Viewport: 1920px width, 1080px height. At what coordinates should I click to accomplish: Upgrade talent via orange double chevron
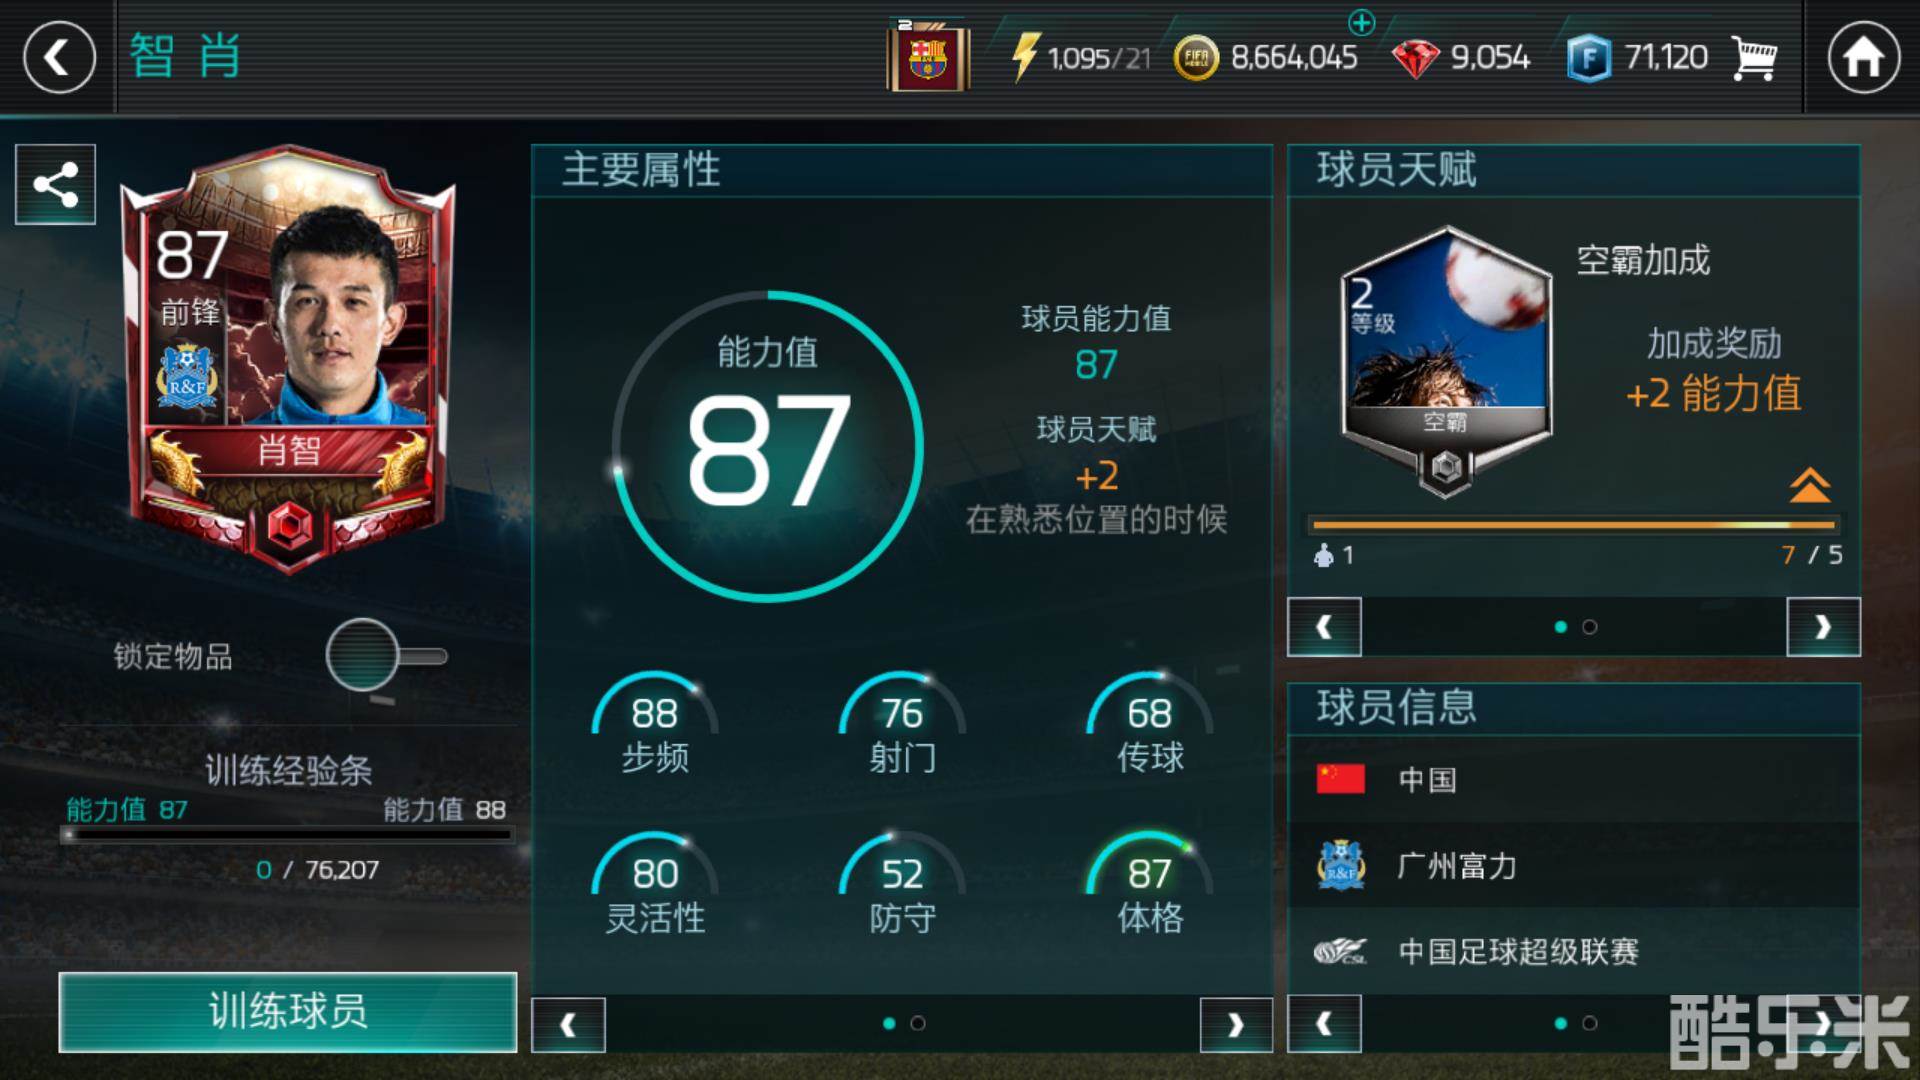(x=1810, y=485)
